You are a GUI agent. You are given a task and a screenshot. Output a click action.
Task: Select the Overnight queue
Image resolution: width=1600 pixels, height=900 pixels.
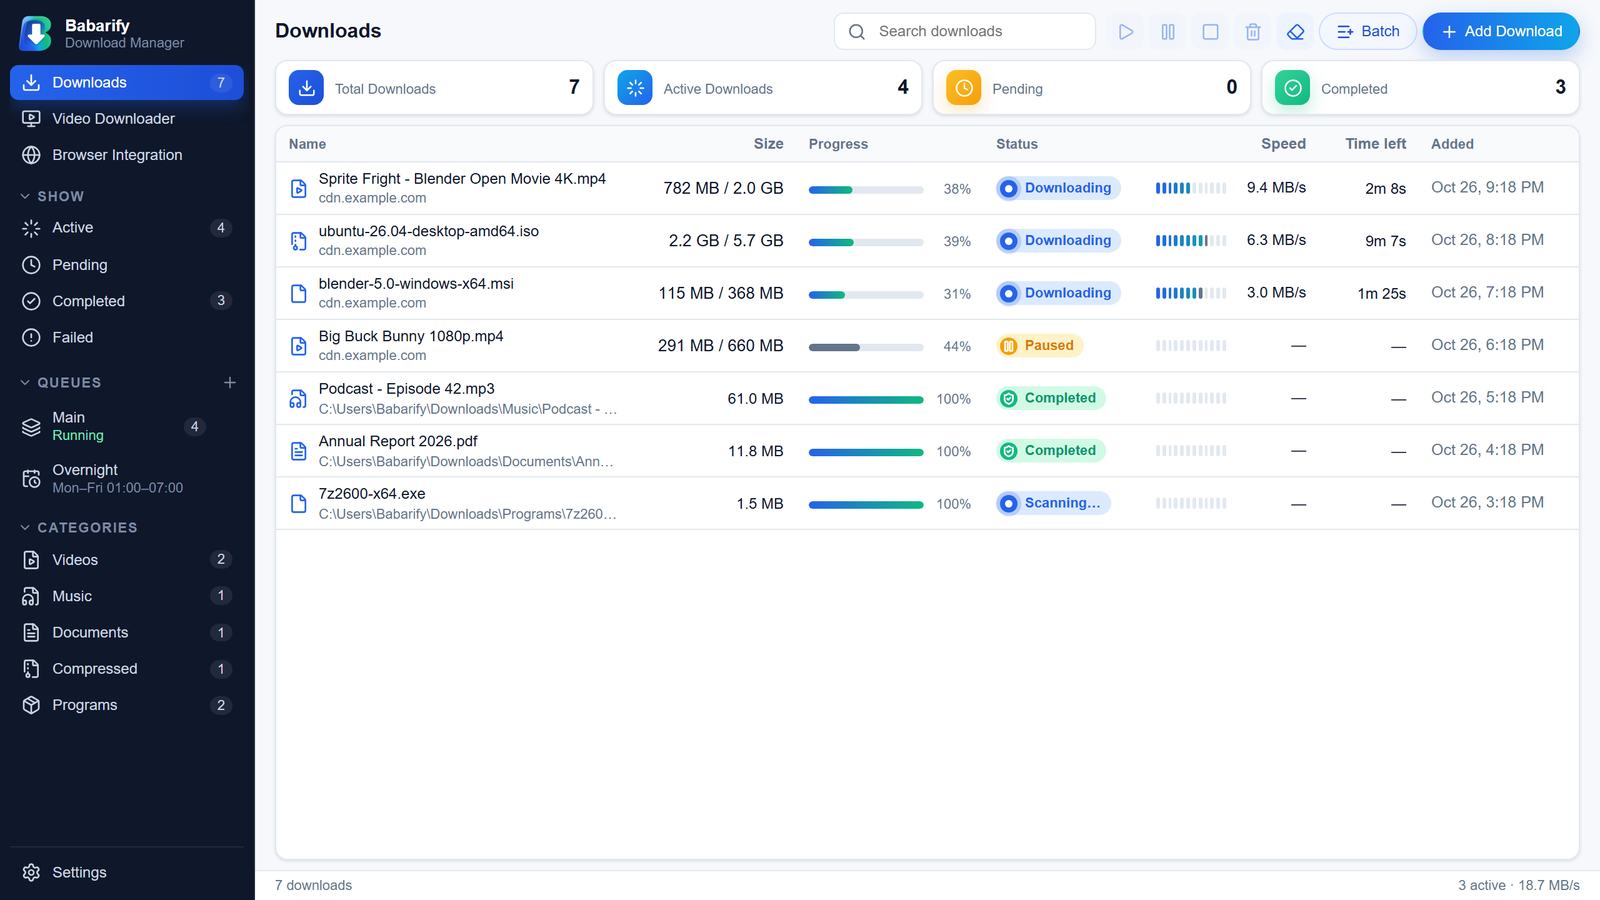127,478
